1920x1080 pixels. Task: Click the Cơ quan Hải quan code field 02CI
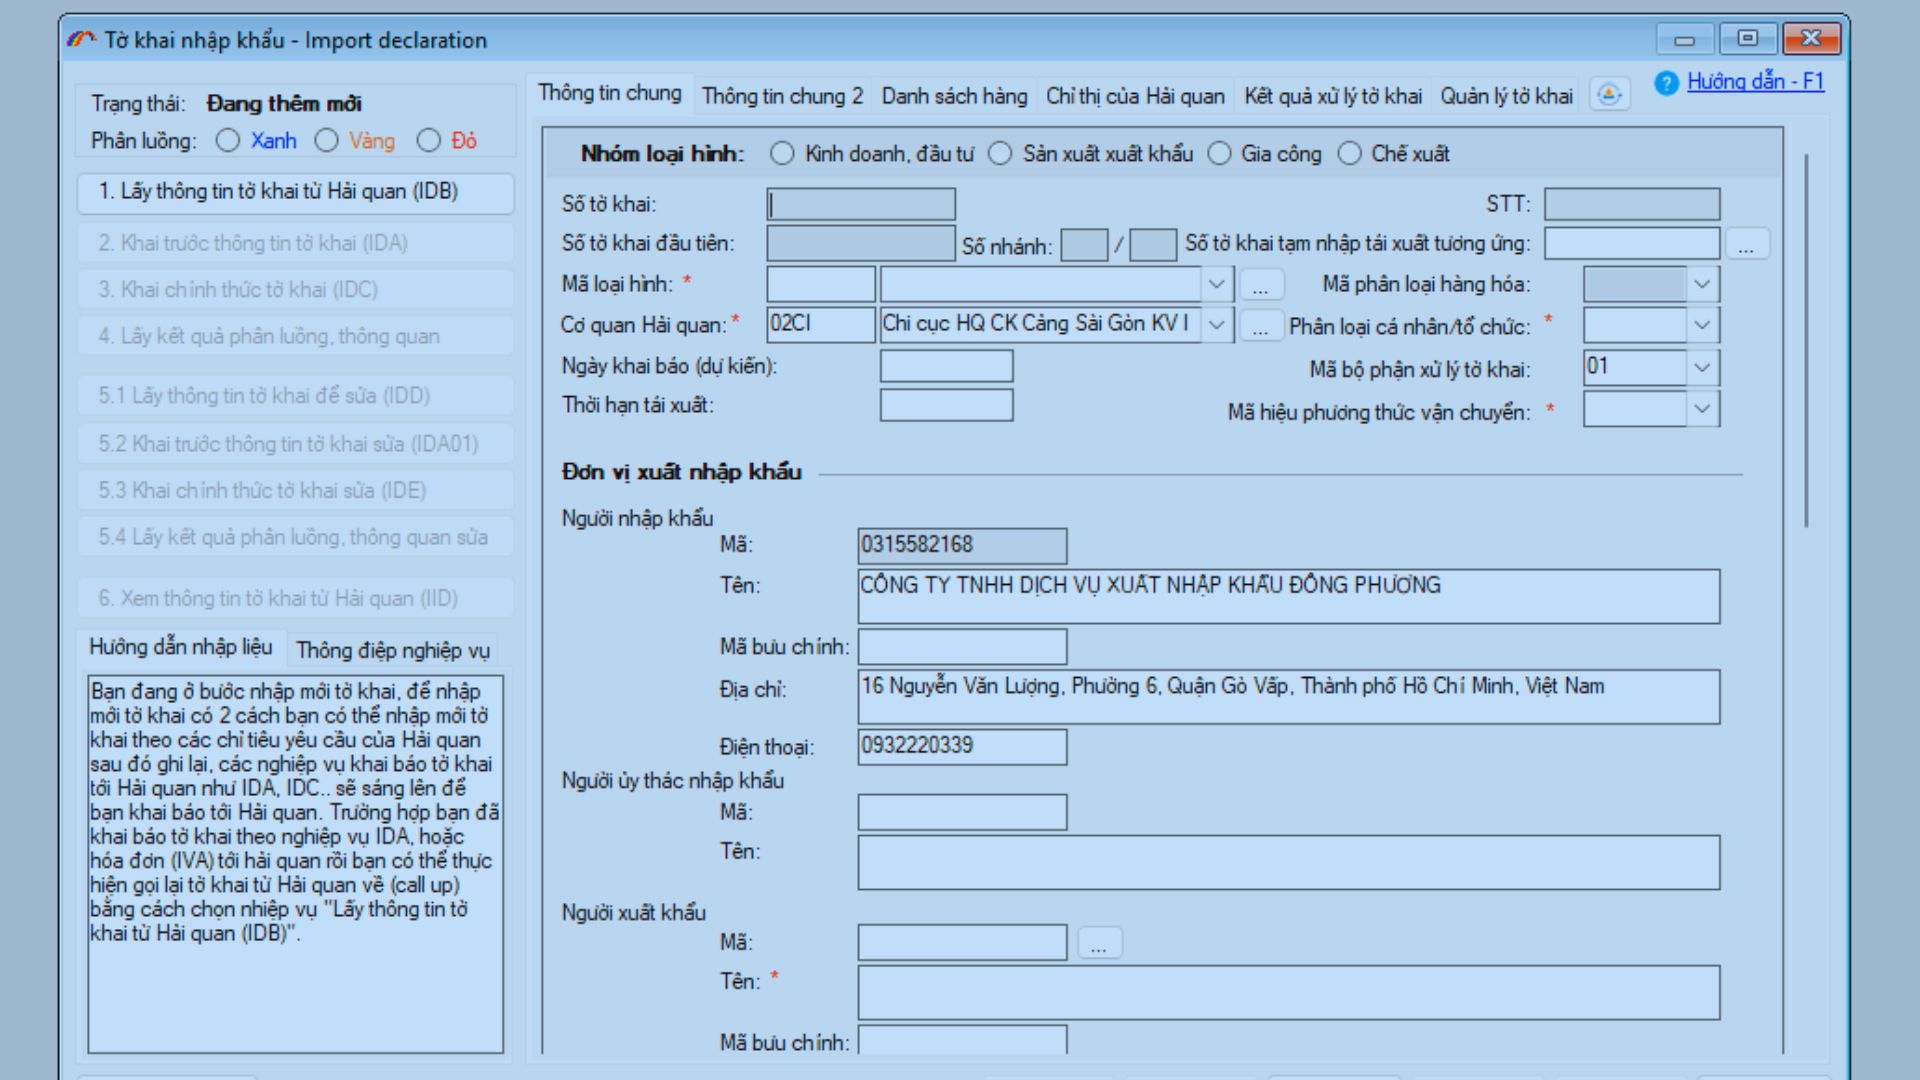821,324
